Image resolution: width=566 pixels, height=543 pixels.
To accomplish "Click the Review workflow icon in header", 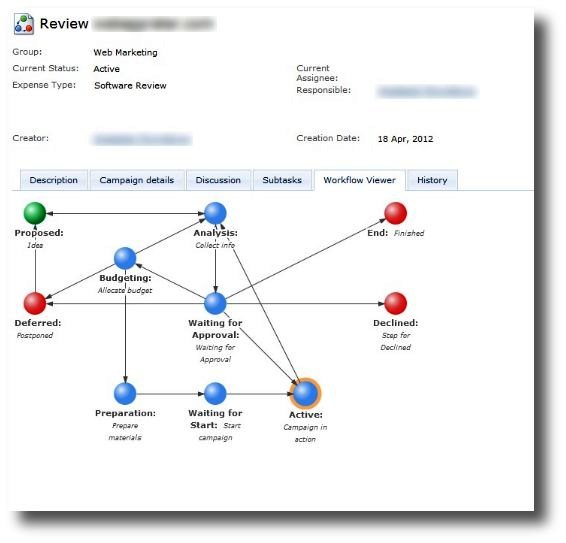I will click(24, 24).
